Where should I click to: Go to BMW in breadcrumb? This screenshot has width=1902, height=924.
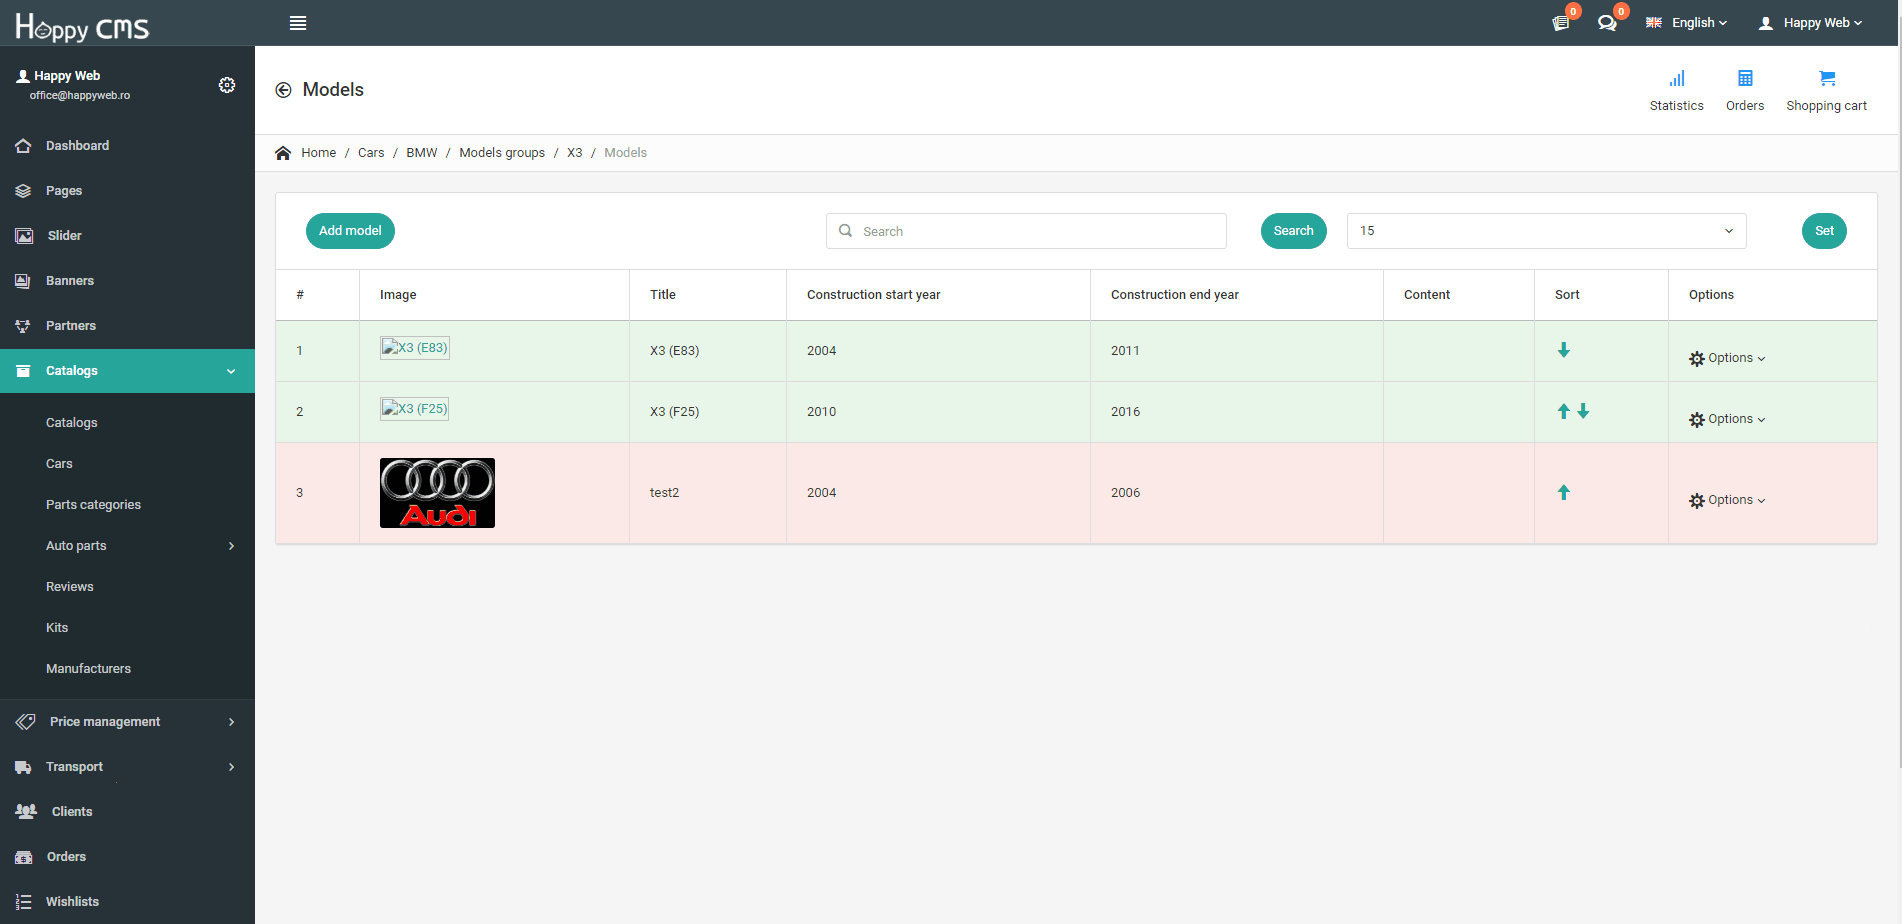tap(421, 153)
